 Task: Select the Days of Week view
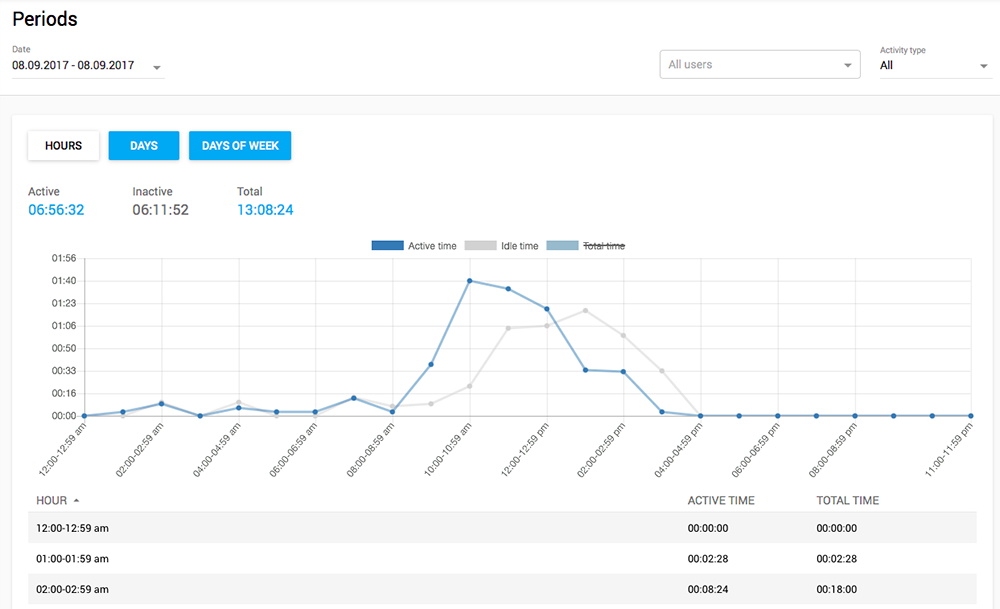point(240,146)
